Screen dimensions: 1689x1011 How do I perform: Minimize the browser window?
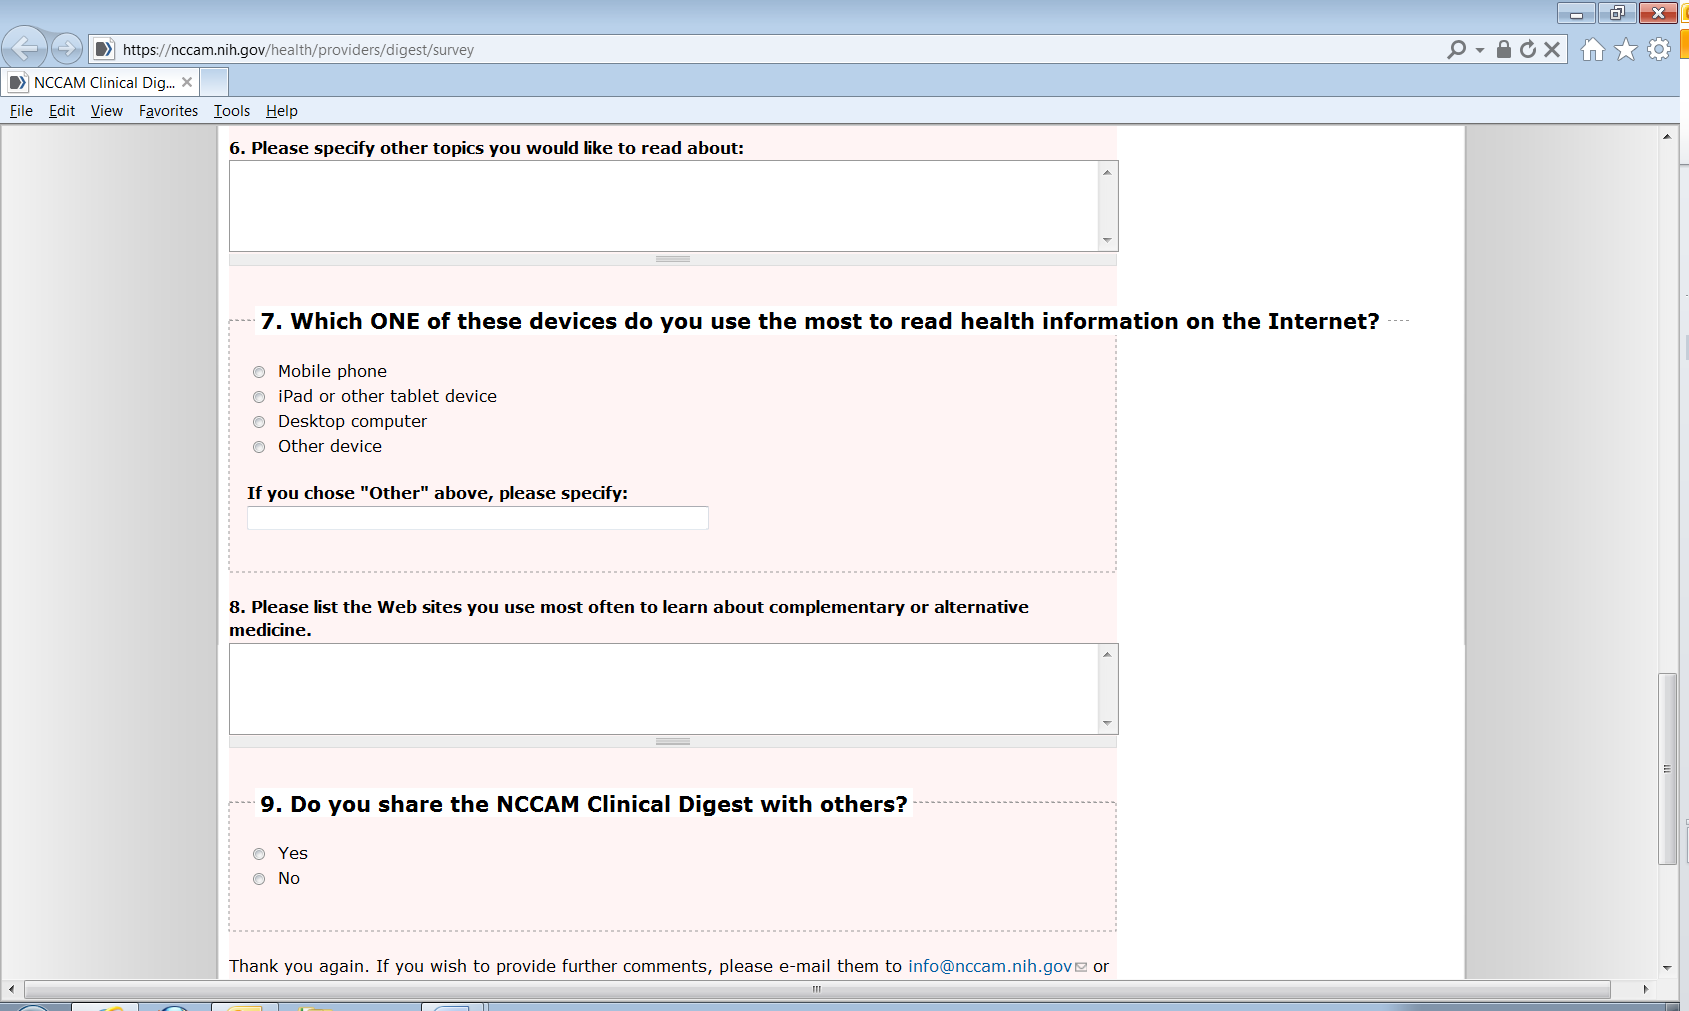[x=1576, y=14]
